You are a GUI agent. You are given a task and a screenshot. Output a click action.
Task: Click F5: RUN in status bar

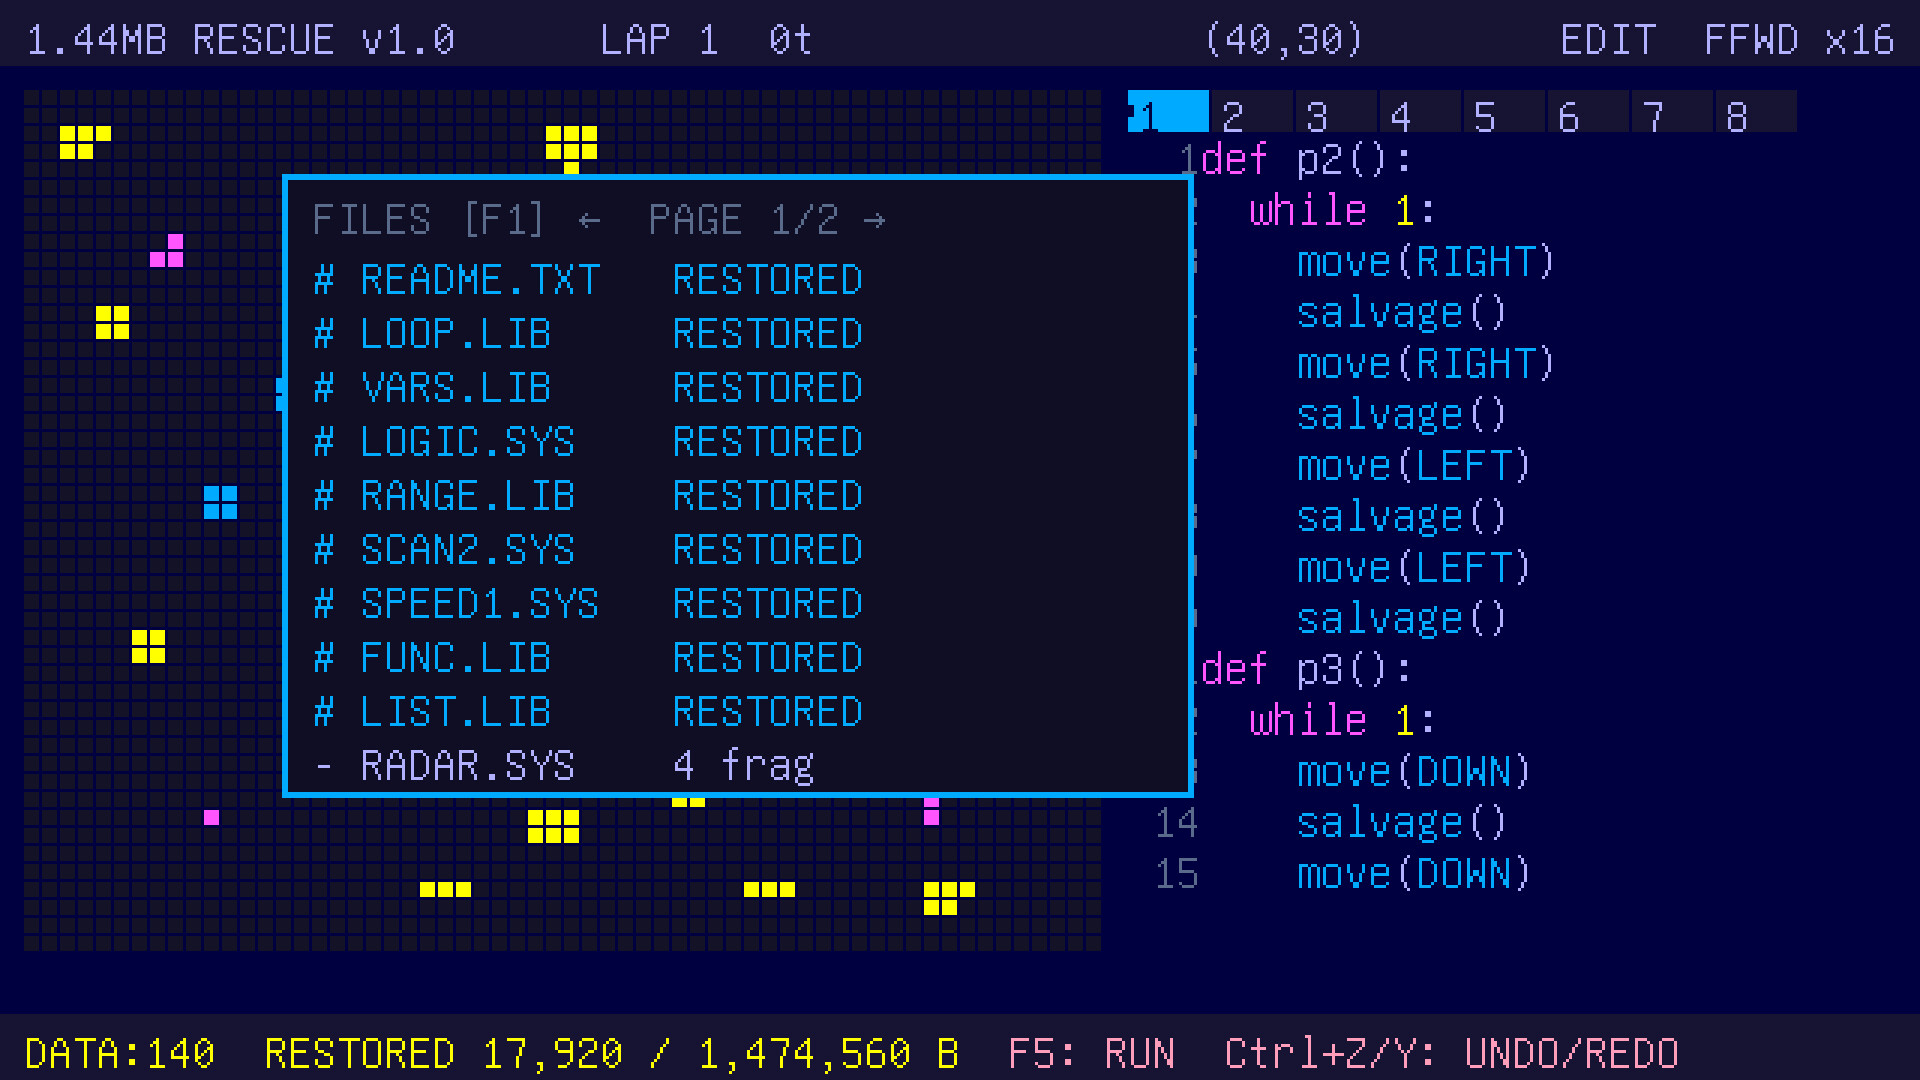1092,1054
